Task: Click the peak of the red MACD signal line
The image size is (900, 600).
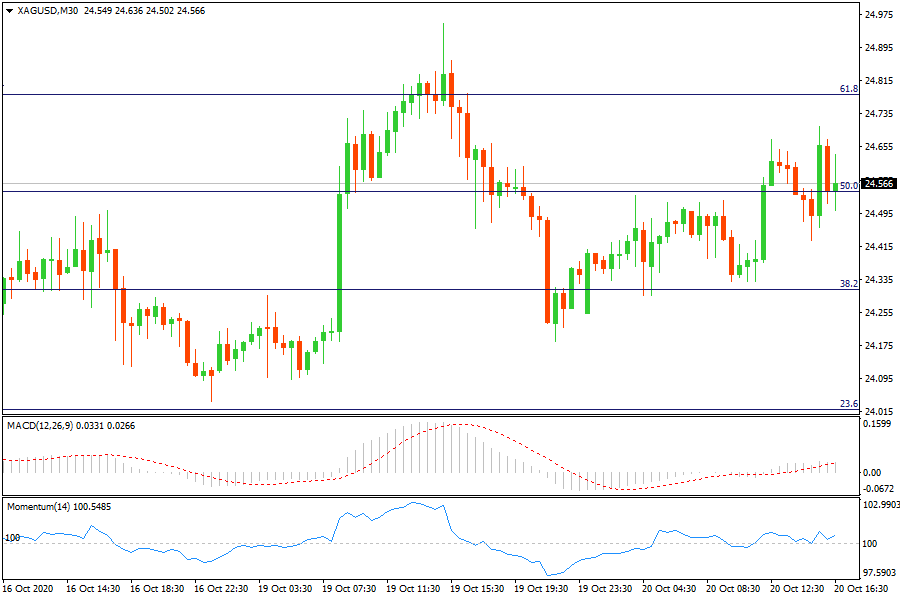Action: coord(459,424)
